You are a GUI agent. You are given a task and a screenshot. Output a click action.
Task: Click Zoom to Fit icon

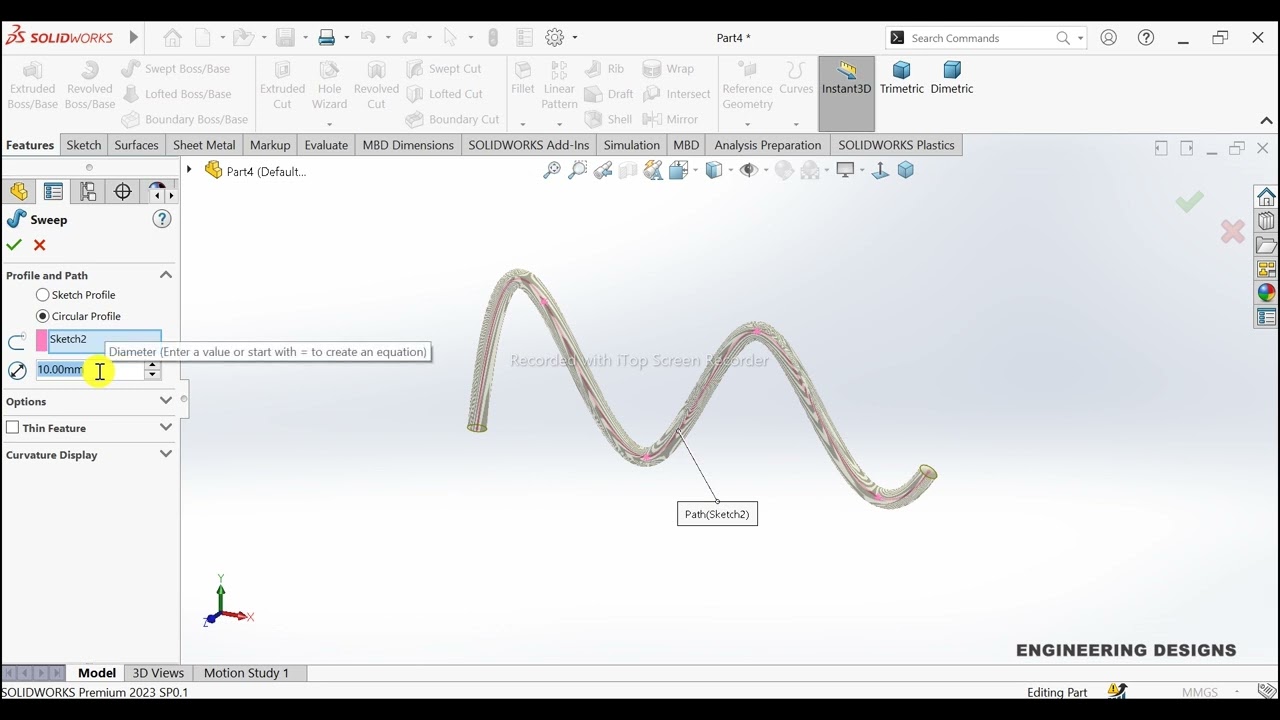click(x=551, y=170)
